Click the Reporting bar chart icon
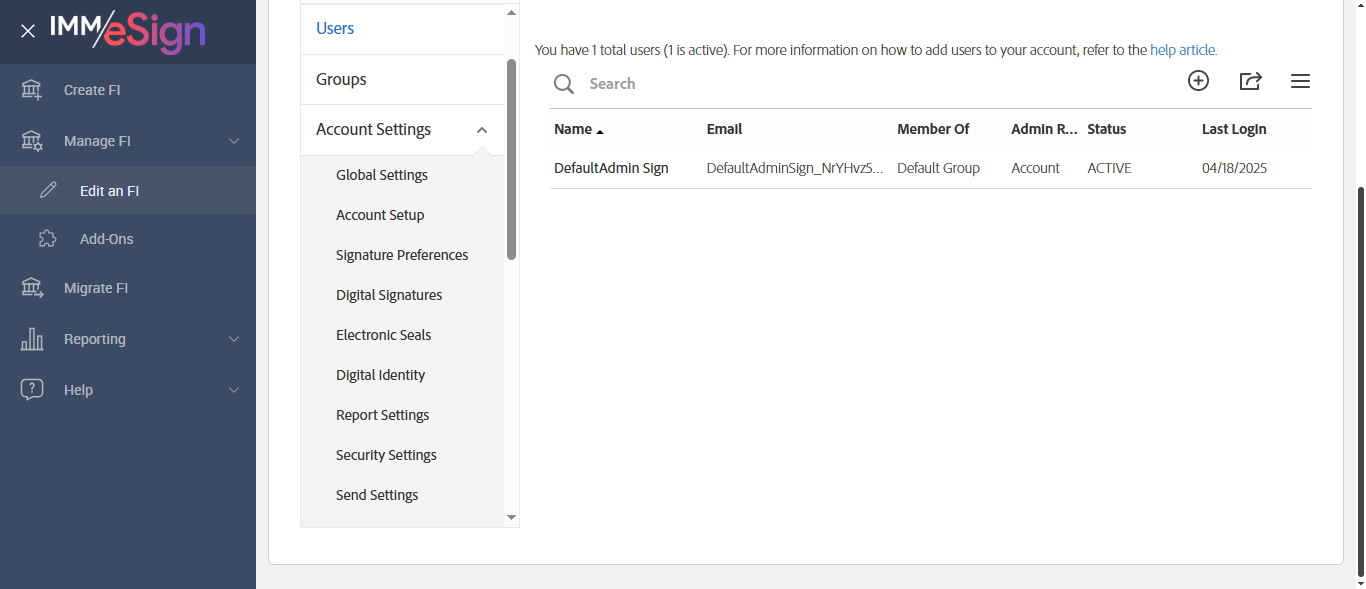The image size is (1366, 589). [x=32, y=339]
